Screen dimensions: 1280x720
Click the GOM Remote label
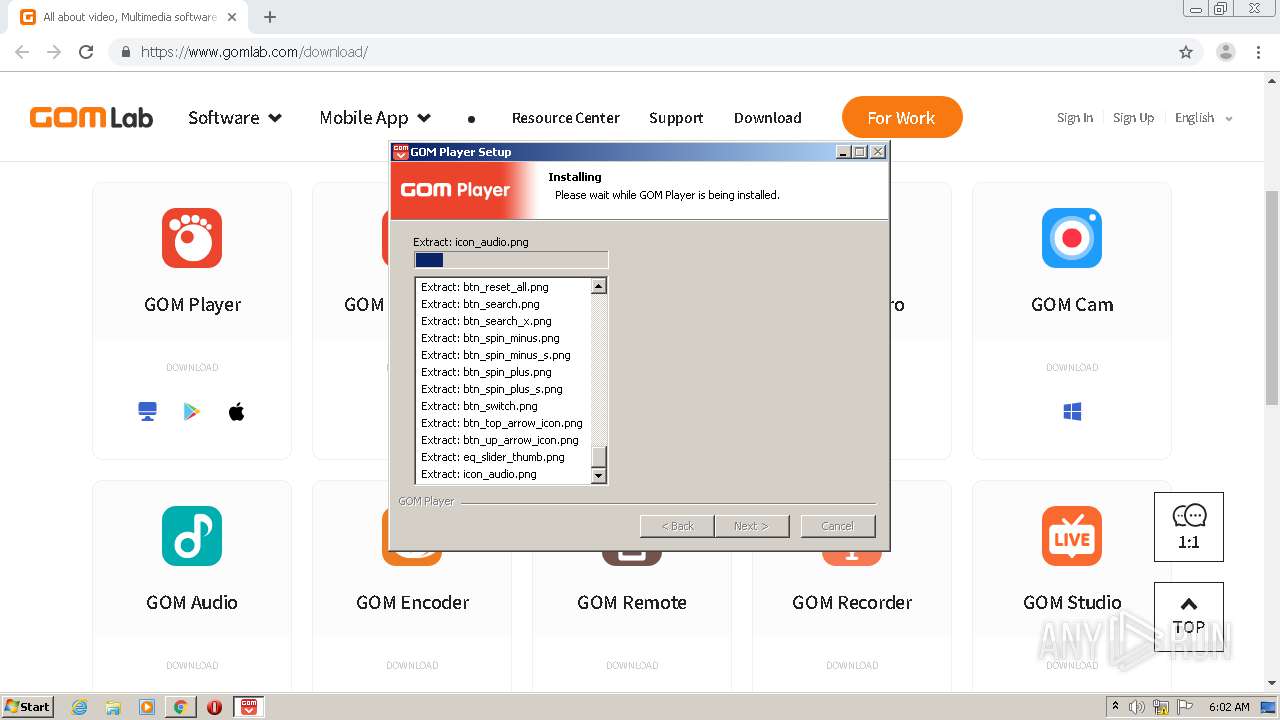632,603
